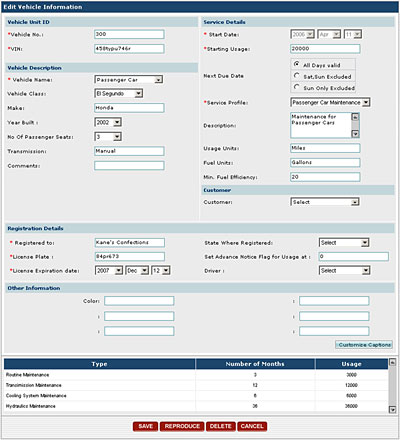Click the Comments input field
Viewport: 400px width, 440px height.
[x=129, y=166]
